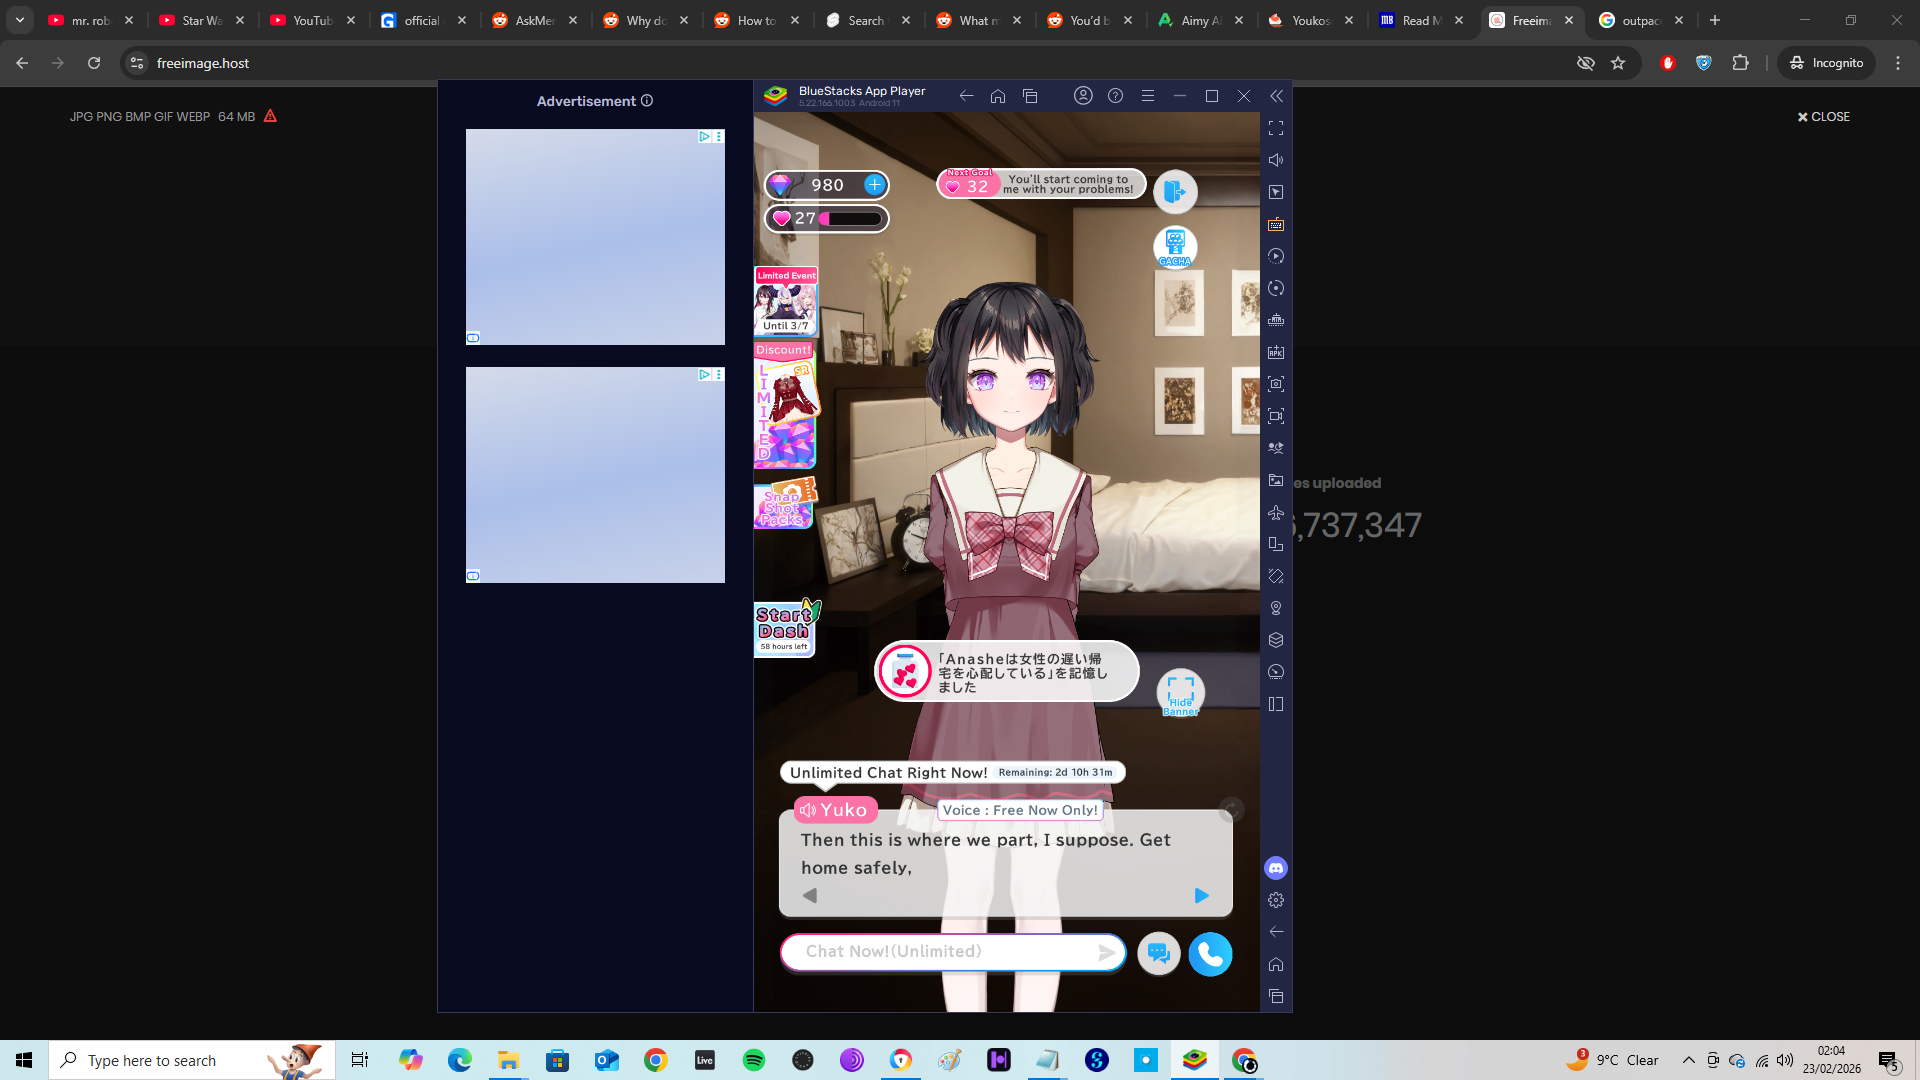Image resolution: width=1920 pixels, height=1080 pixels.
Task: Close the overlay with CLOSE button
Action: point(1824,117)
